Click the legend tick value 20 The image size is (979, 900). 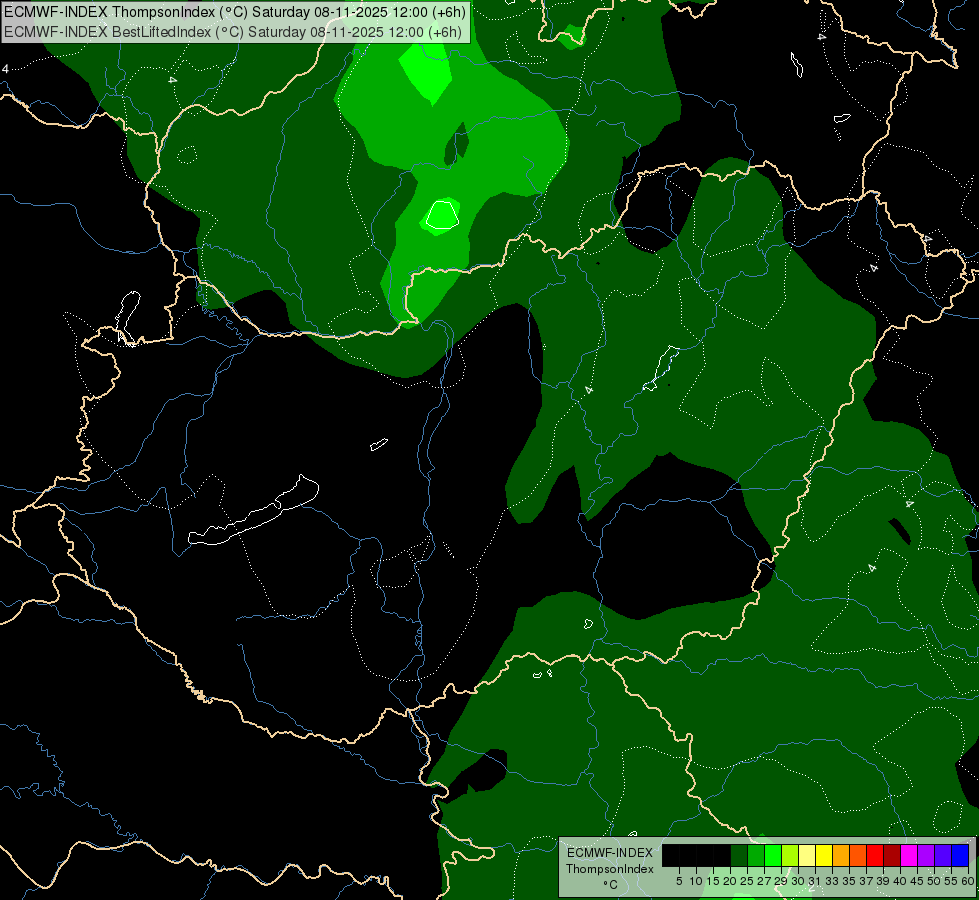(730, 881)
